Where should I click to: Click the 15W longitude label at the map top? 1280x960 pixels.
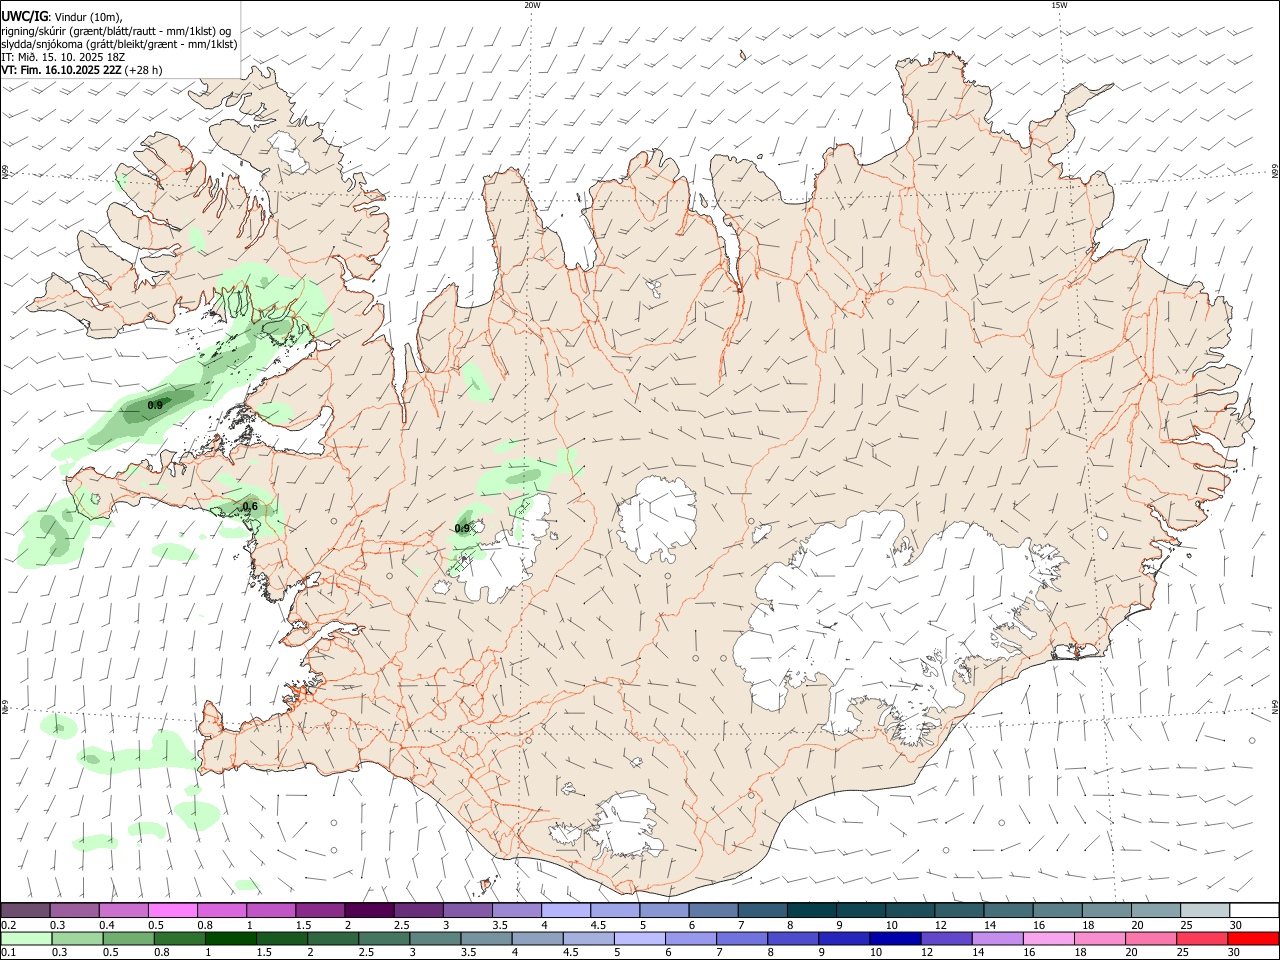tap(1059, 5)
